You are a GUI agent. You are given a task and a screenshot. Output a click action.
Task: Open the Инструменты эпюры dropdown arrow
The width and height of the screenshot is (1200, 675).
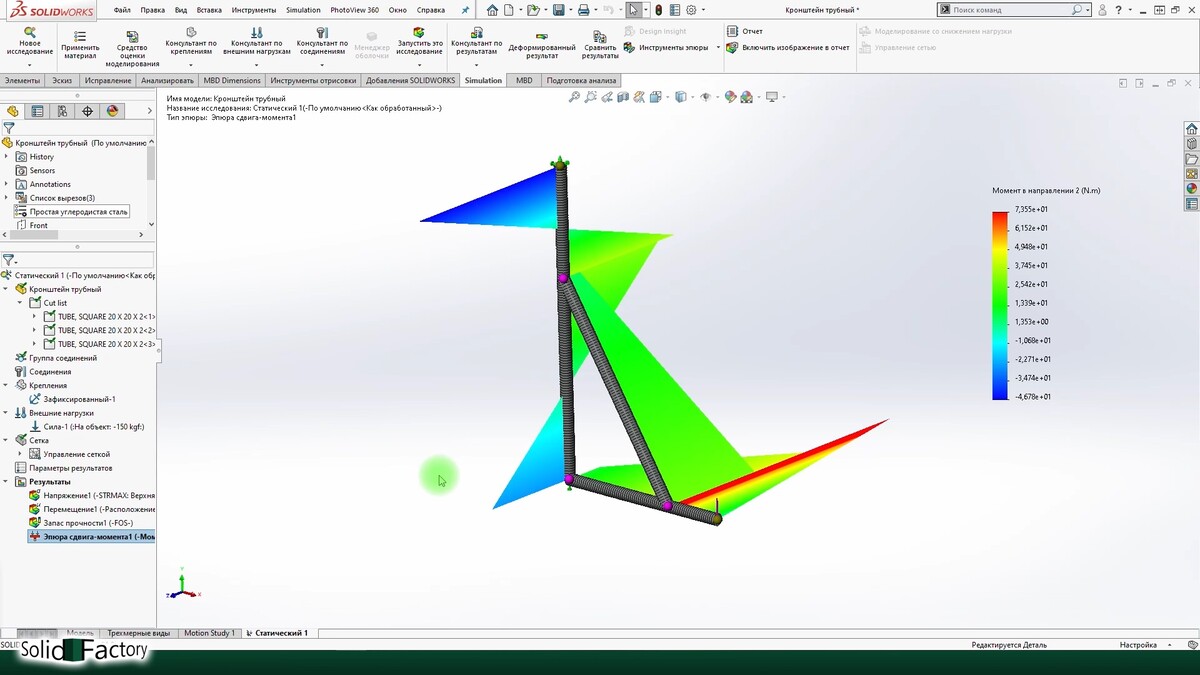click(x=717, y=48)
